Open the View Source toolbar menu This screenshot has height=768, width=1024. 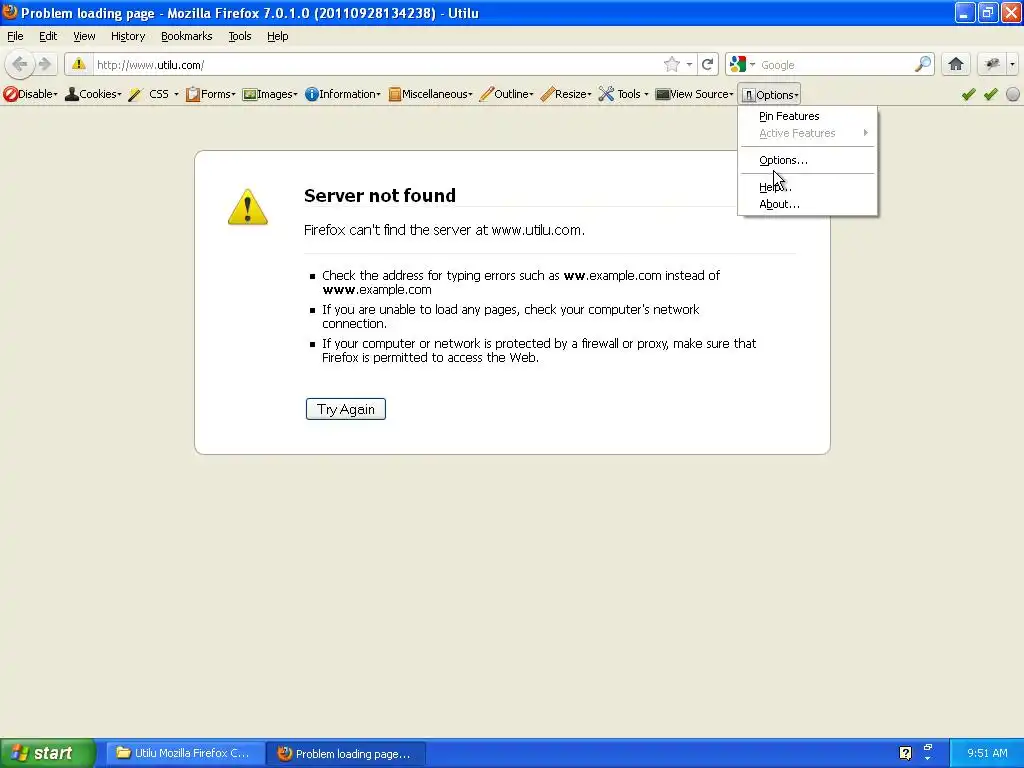(x=694, y=94)
